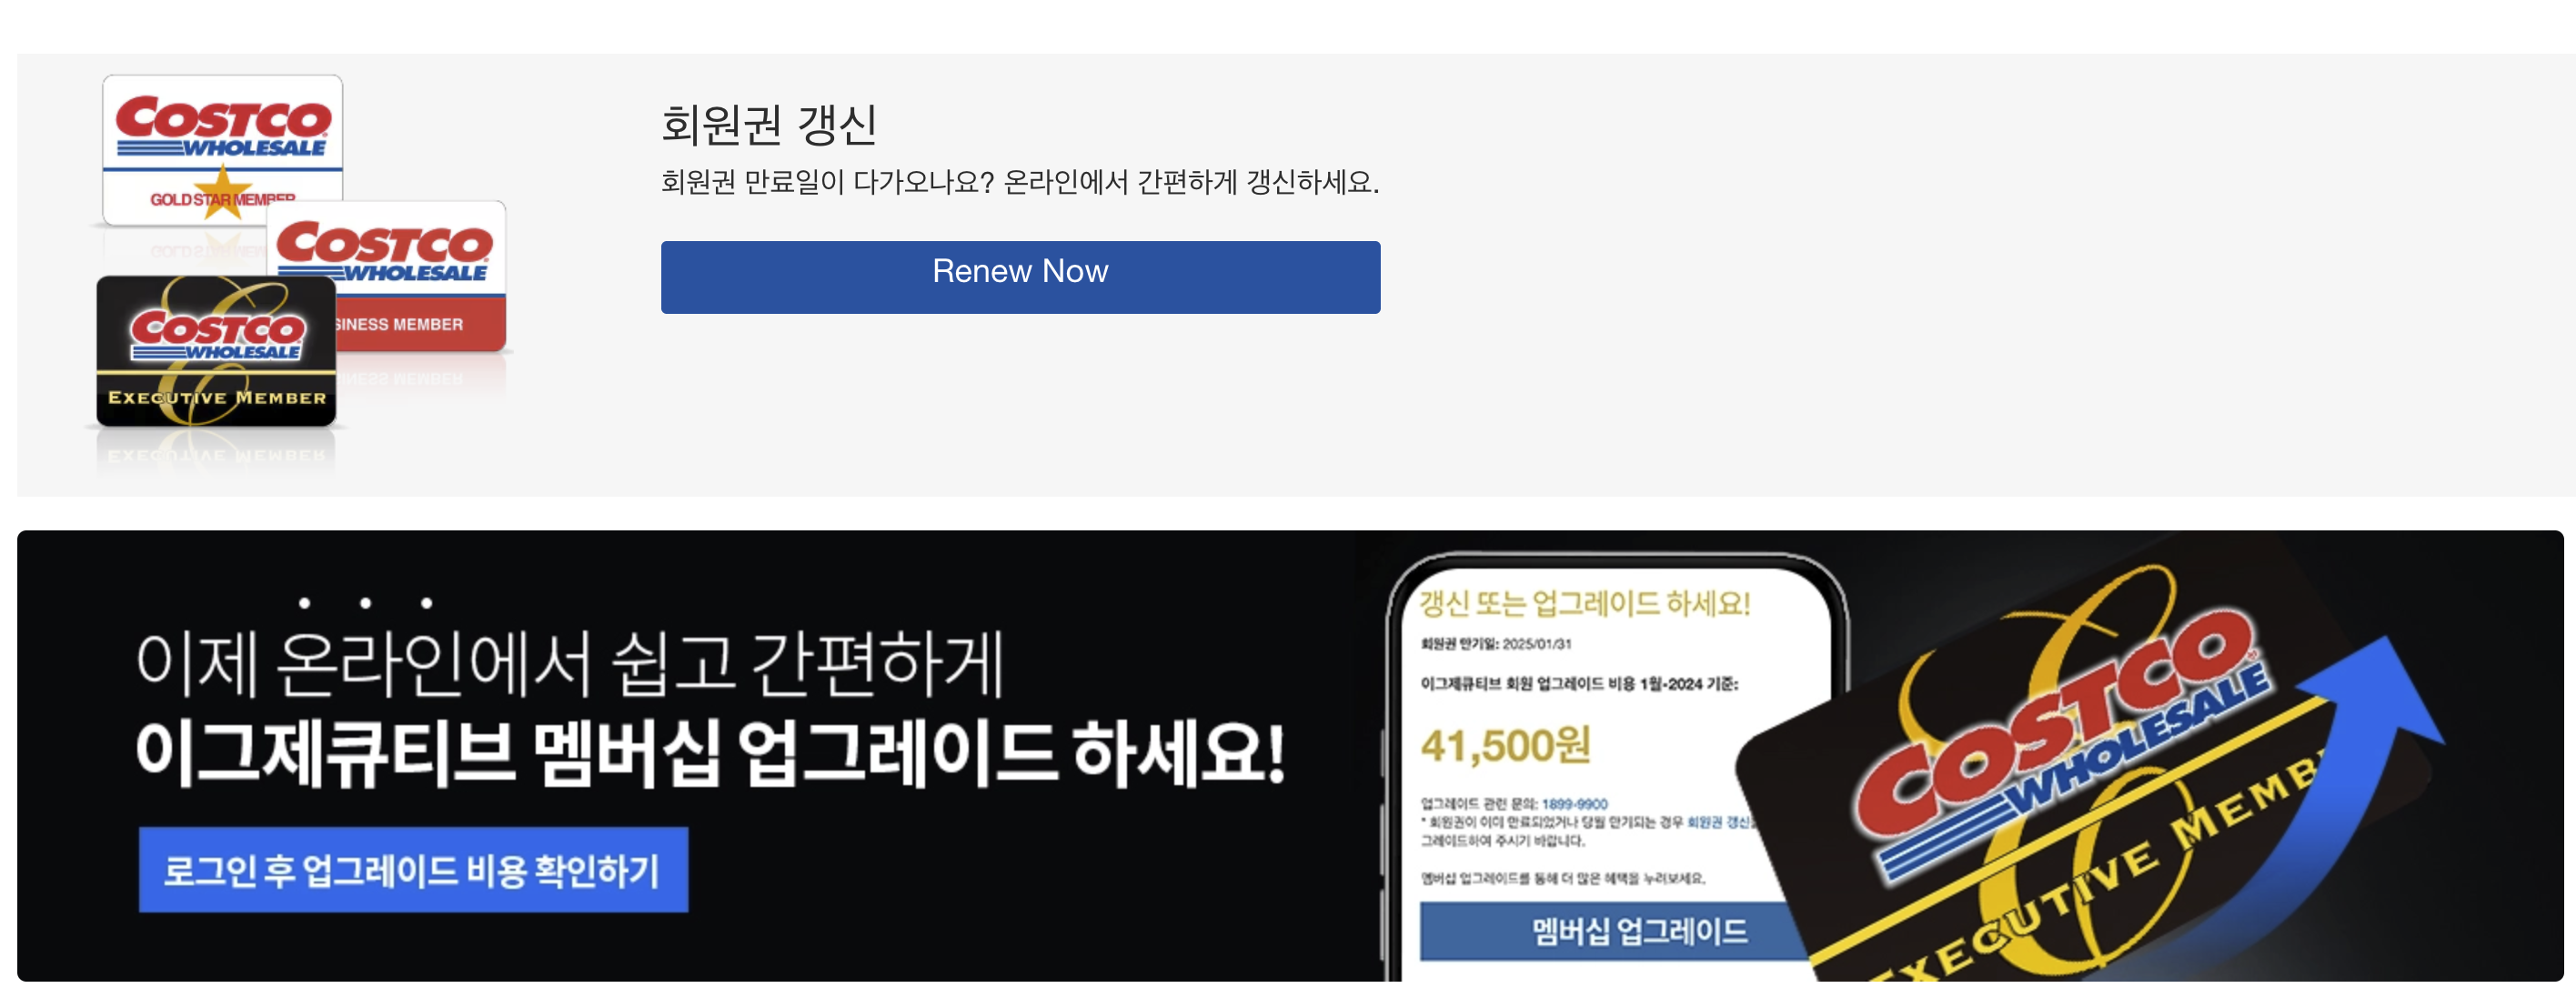Click the 로그인 후 업그레이드 비용 확인하기 button
Image resolution: width=2576 pixels, height=988 pixels.
[x=413, y=869]
